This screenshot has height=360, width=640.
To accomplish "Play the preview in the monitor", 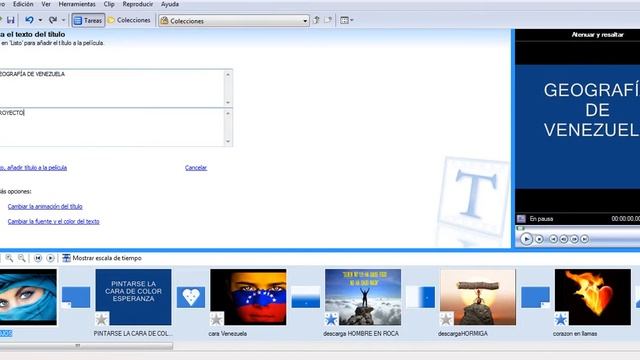I will (526, 239).
